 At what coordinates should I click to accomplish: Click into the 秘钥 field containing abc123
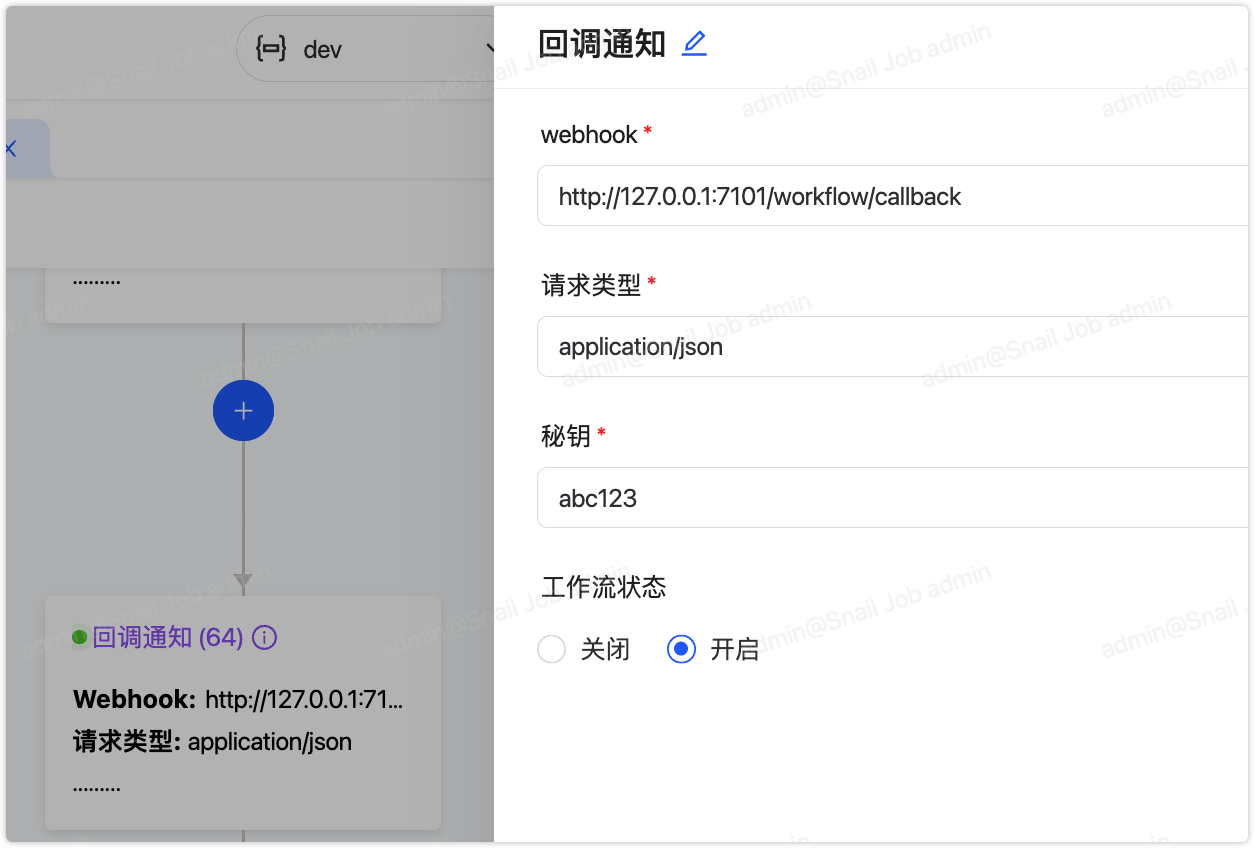coord(892,498)
